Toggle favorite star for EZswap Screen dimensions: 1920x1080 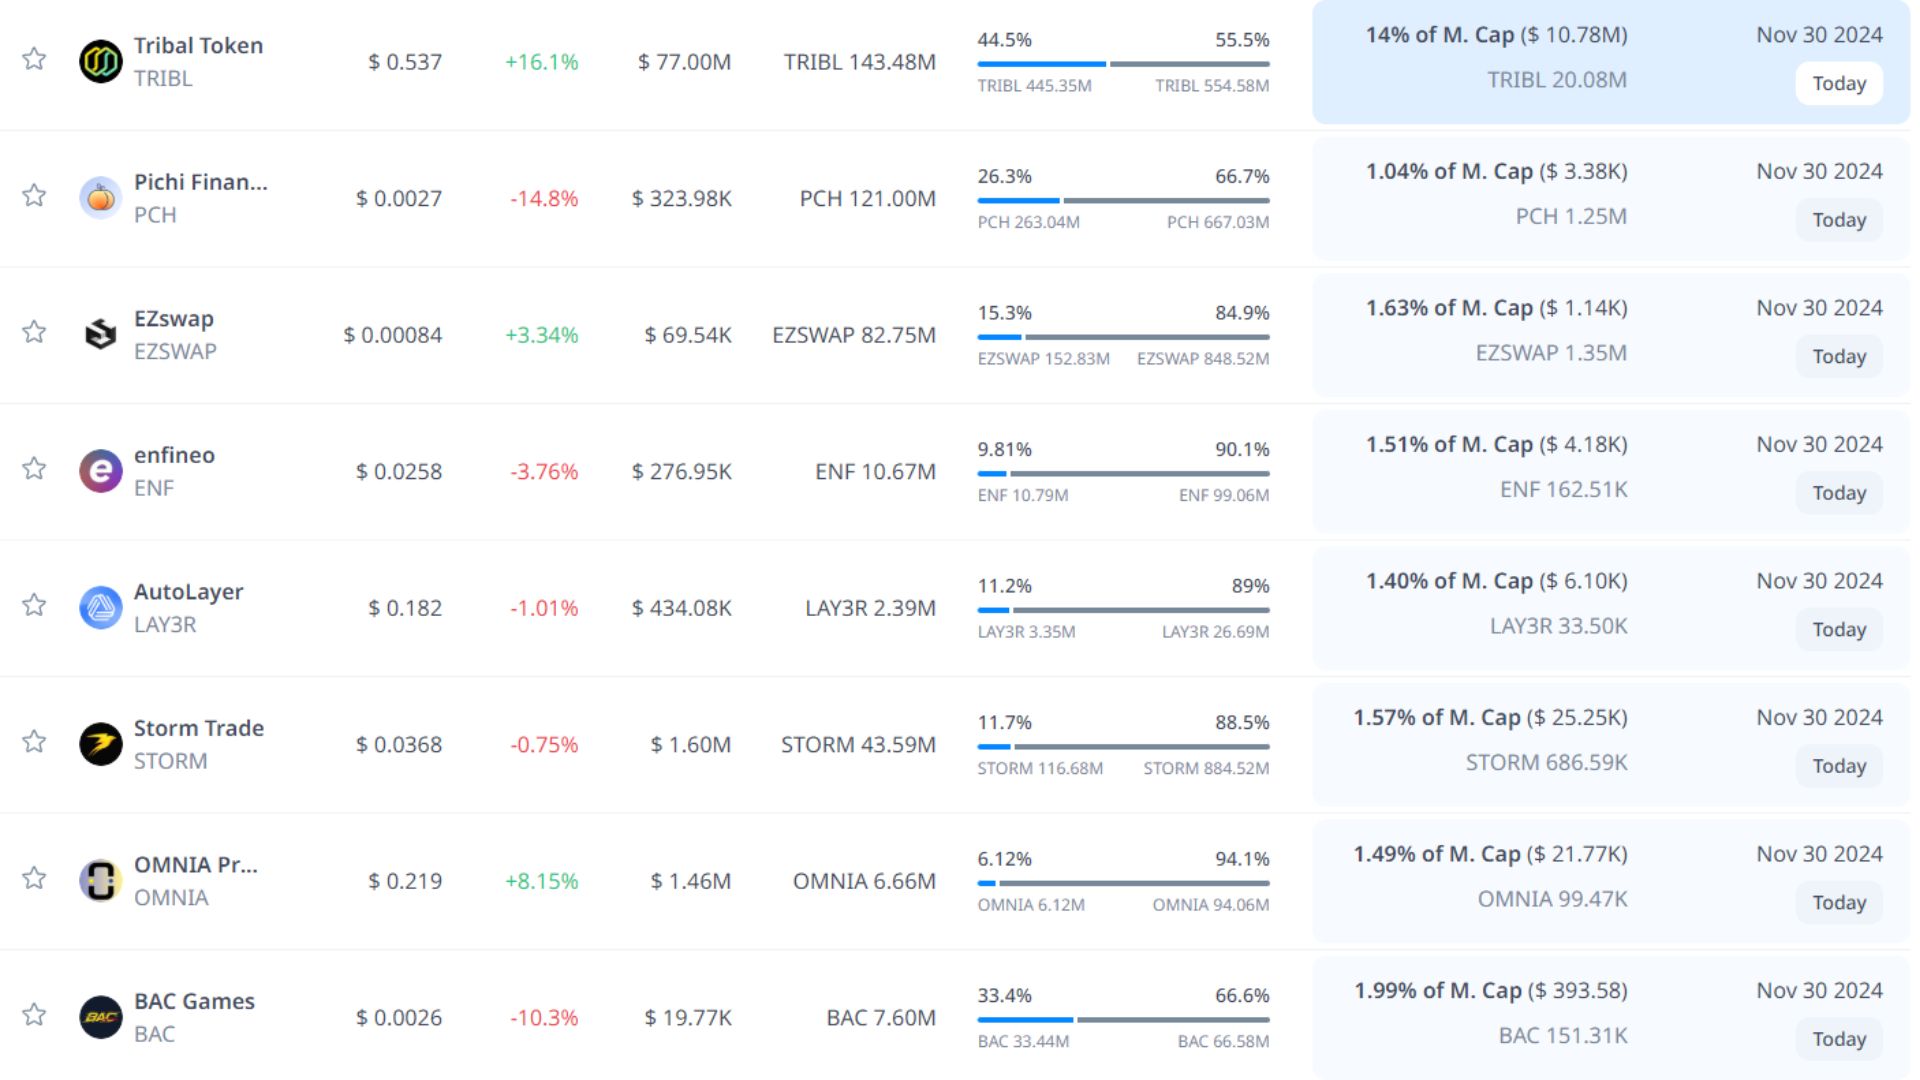34,332
